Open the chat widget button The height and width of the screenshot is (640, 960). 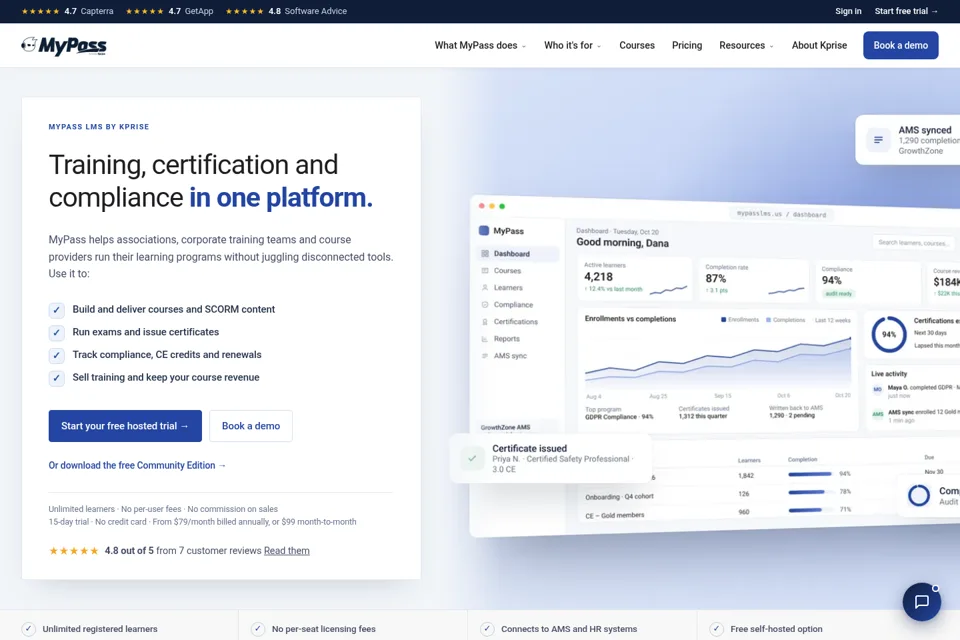[921, 601]
